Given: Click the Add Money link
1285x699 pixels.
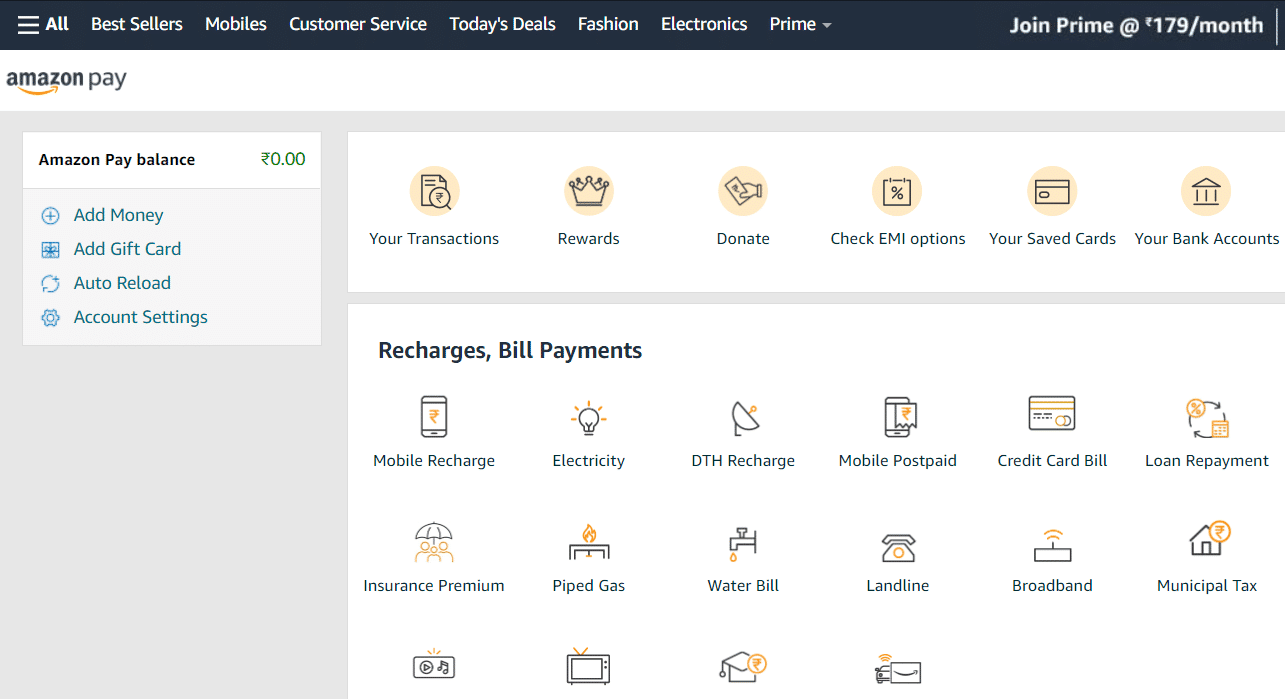Looking at the screenshot, I should [118, 215].
